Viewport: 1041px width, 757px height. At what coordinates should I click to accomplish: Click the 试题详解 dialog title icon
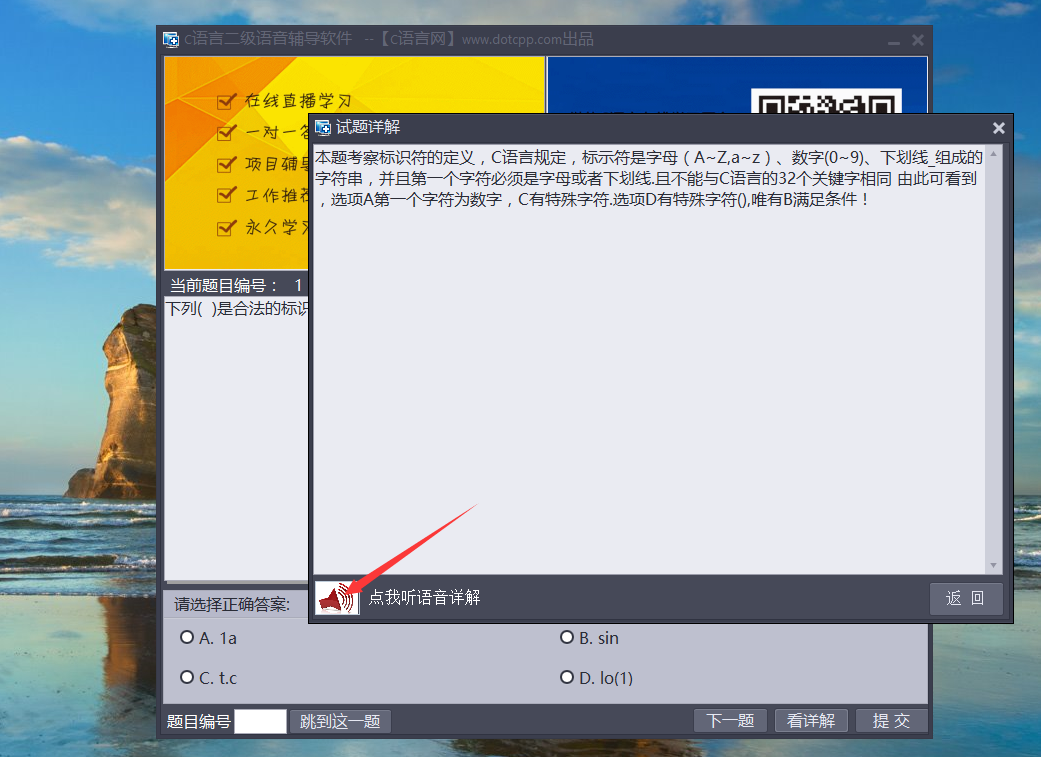pyautogui.click(x=323, y=127)
